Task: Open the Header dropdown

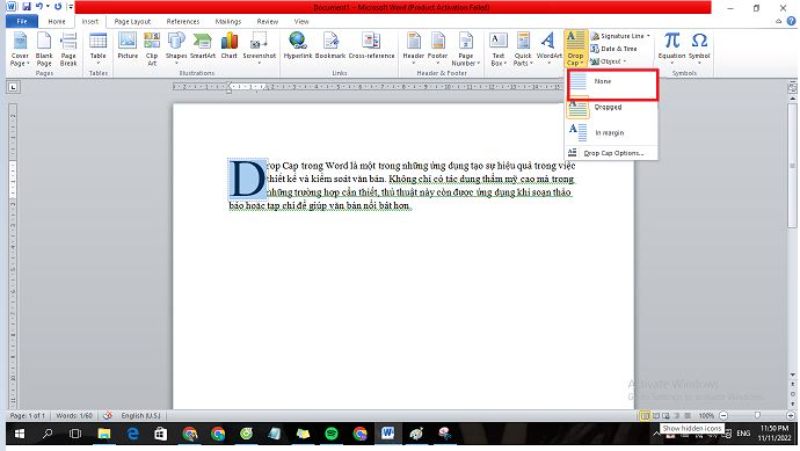Action: coord(413,48)
